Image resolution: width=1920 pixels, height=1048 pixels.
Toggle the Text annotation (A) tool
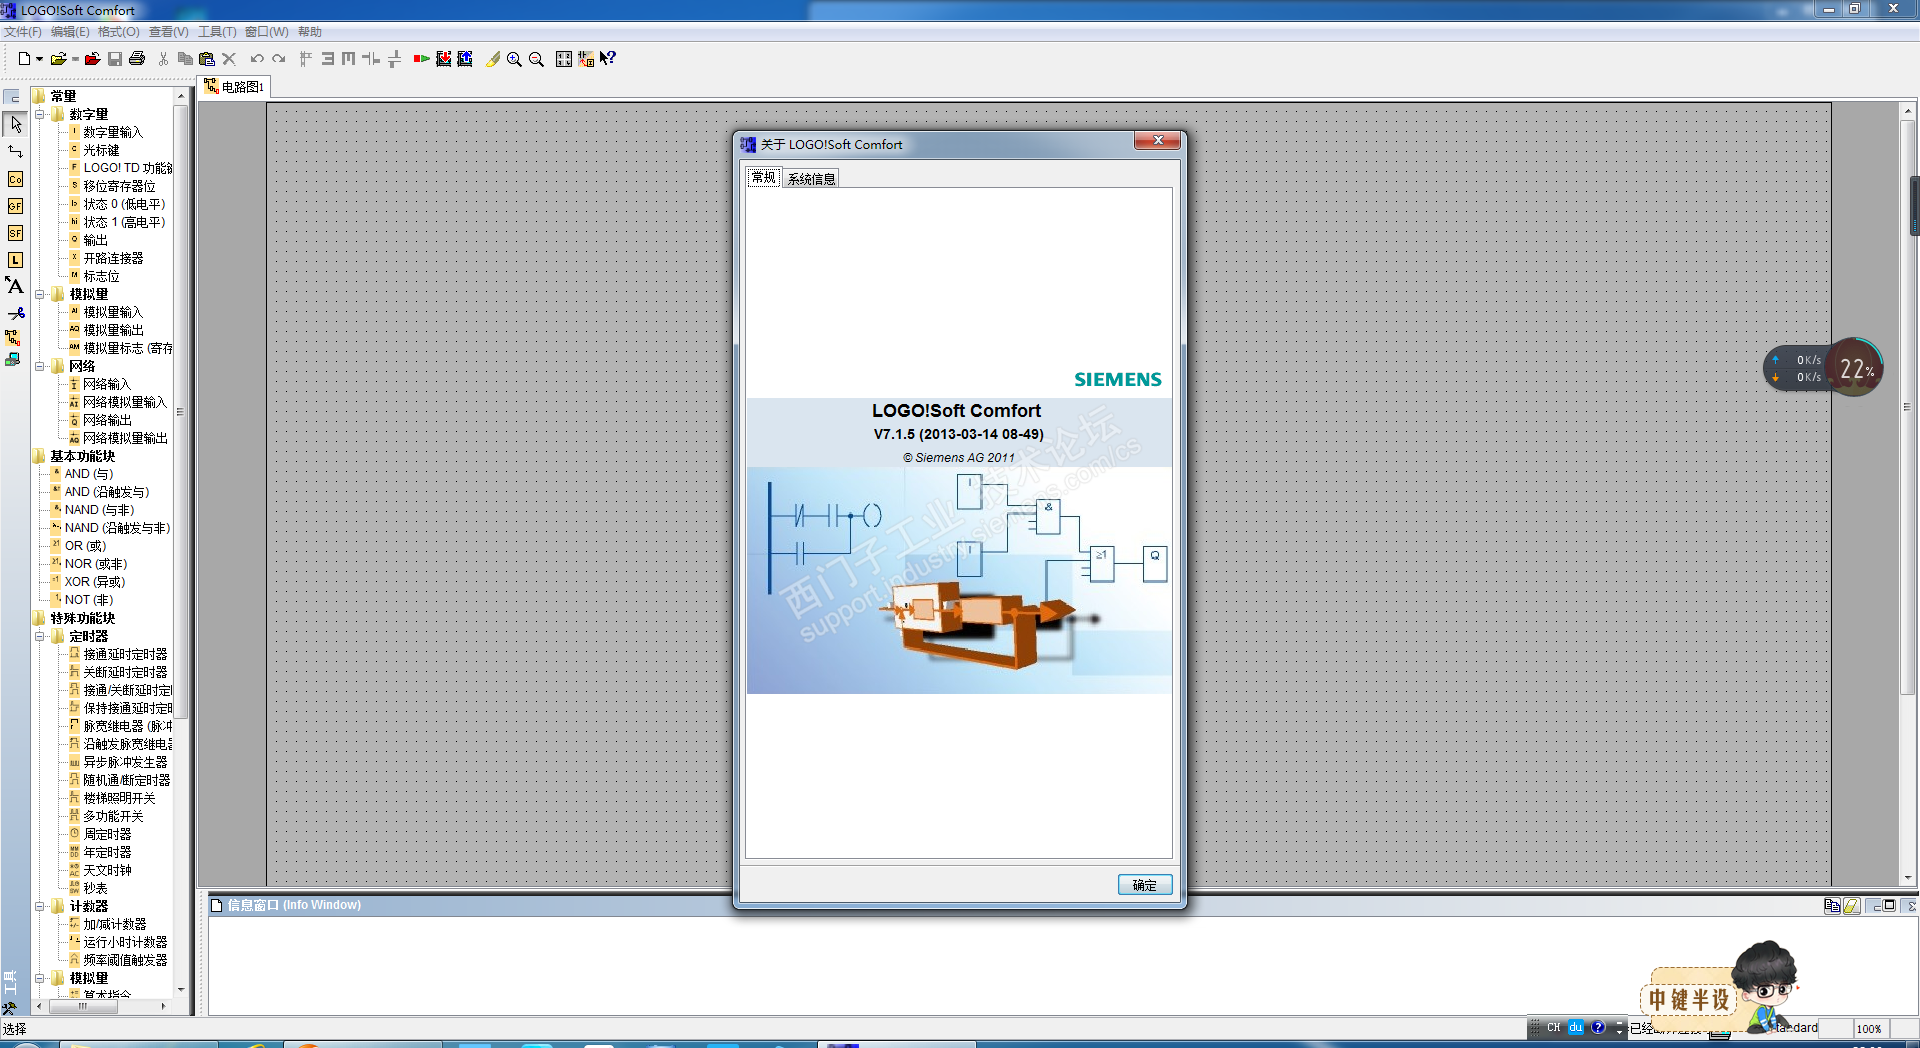(15, 286)
